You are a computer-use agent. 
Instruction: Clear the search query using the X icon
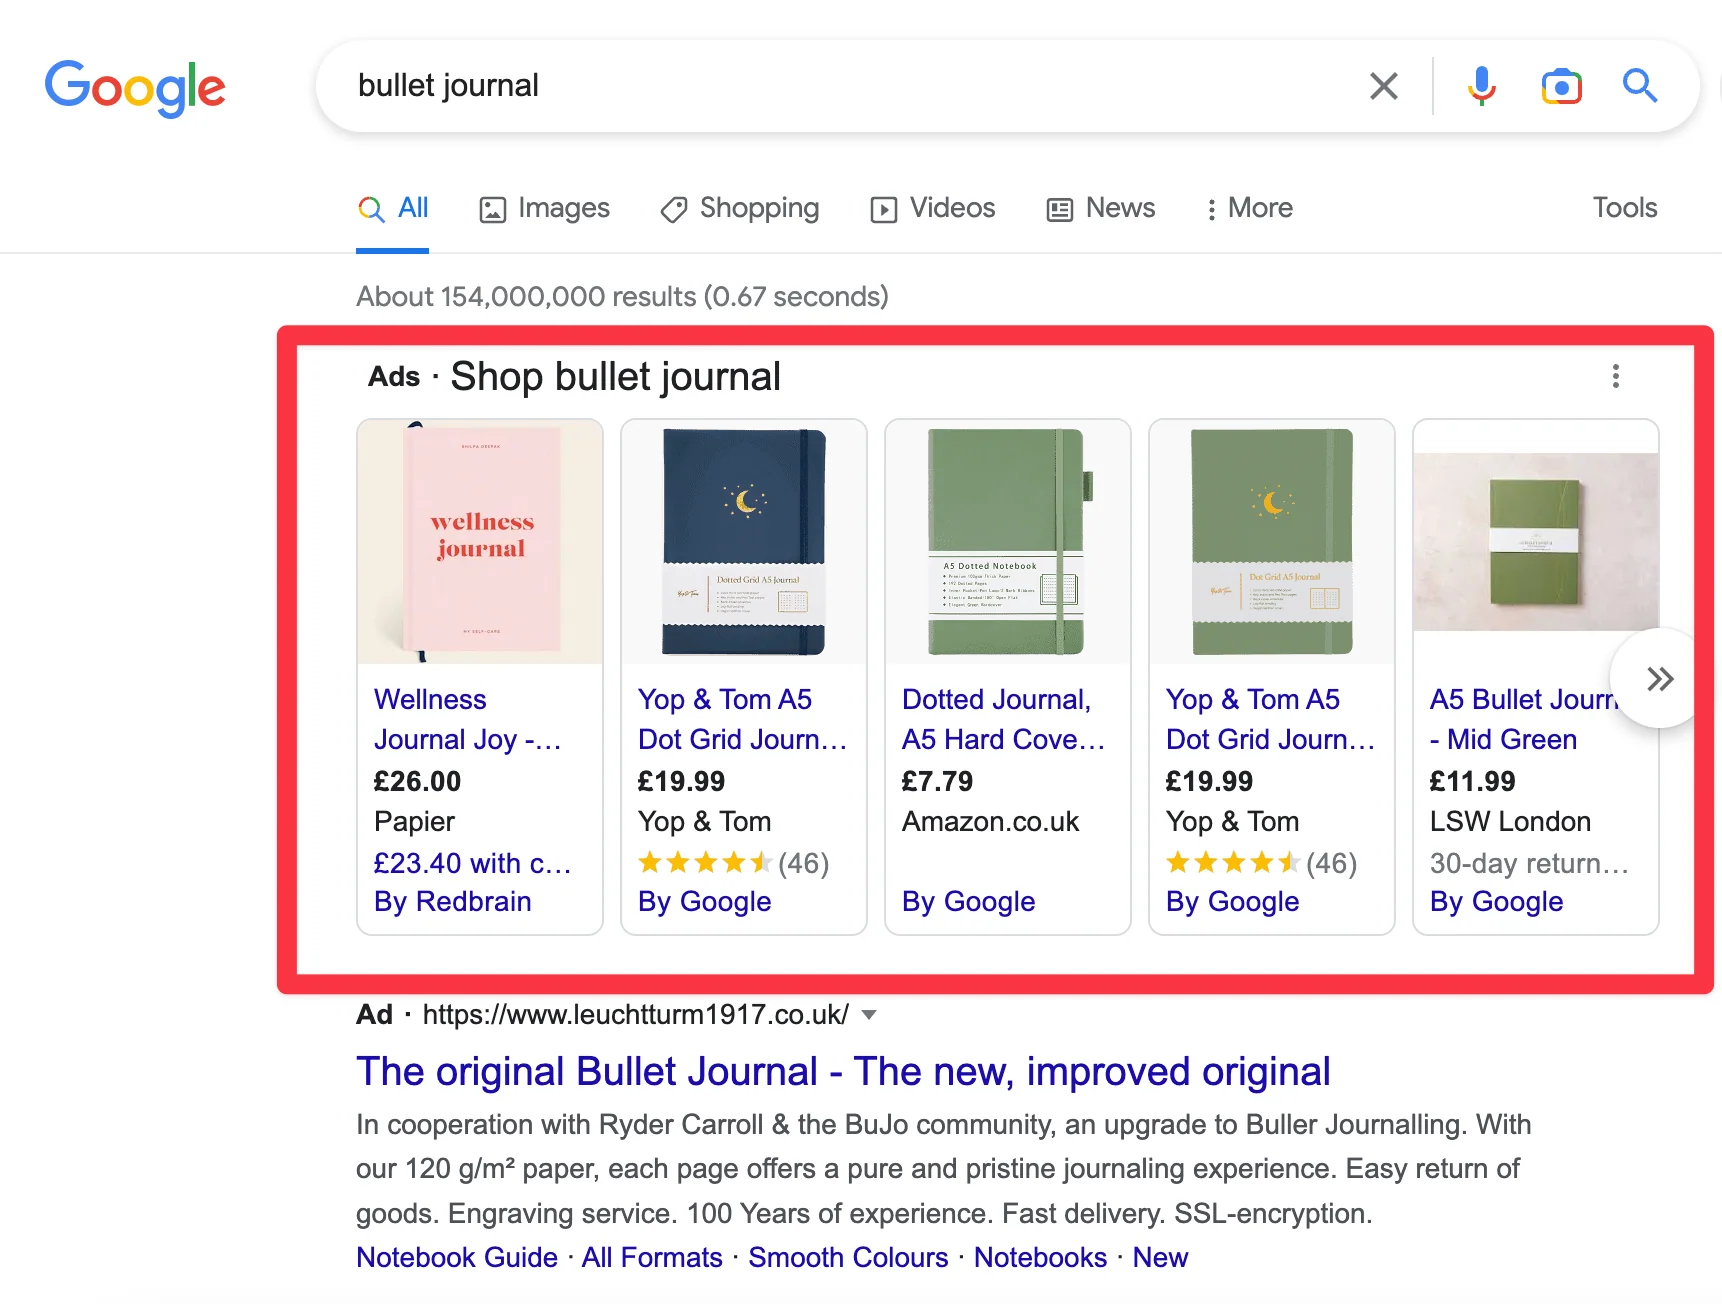pos(1383,86)
